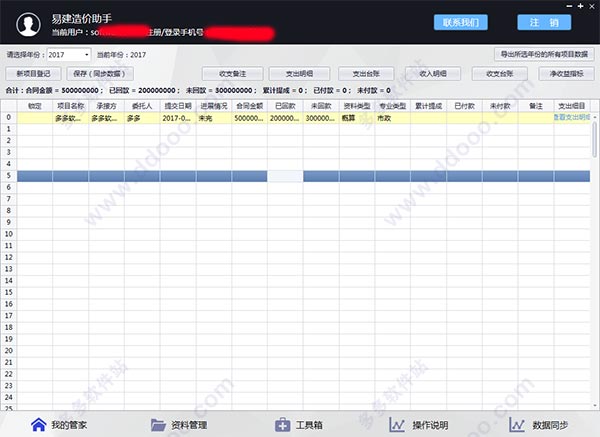600x437 pixels.
Task: Select the 未付款 column header
Action: [500, 106]
